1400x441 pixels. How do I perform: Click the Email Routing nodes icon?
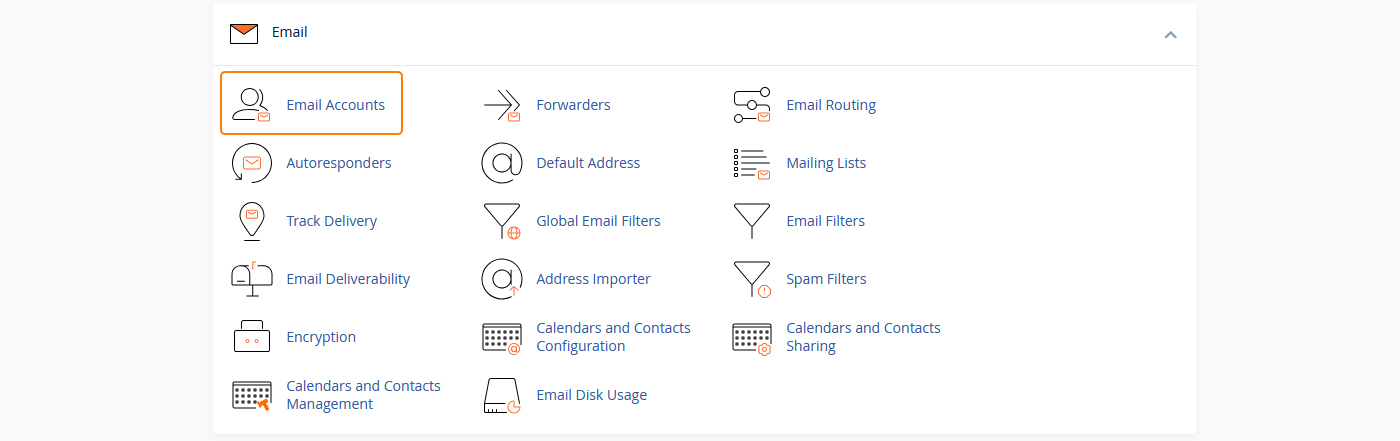tap(751, 105)
